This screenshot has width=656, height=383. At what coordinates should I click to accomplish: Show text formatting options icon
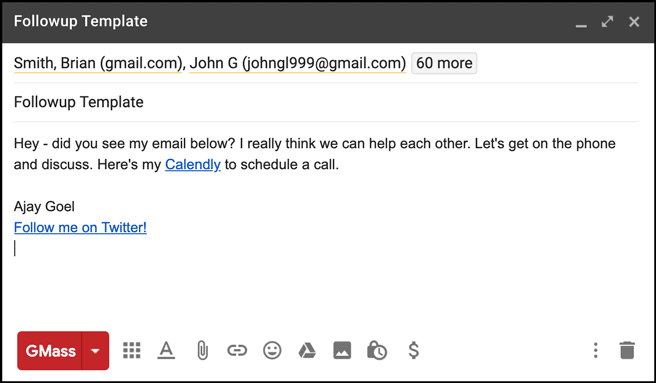point(166,350)
